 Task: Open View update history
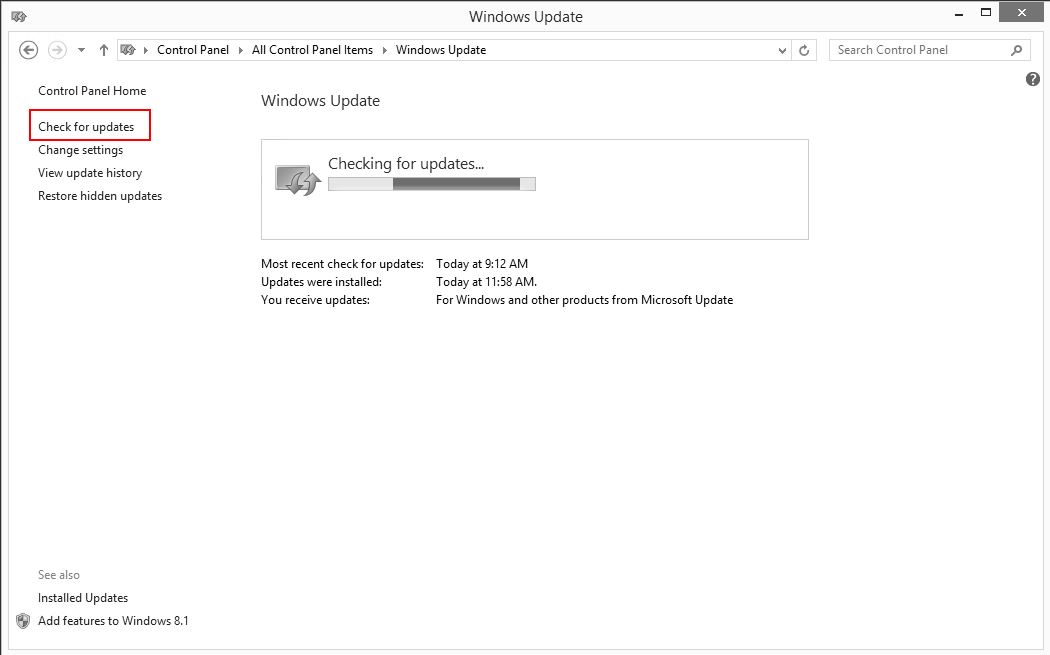pos(90,173)
